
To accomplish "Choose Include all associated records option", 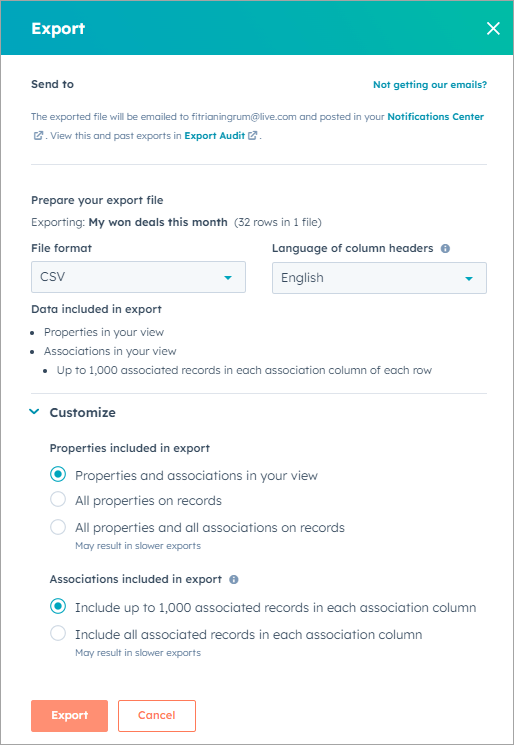I will (x=58, y=633).
